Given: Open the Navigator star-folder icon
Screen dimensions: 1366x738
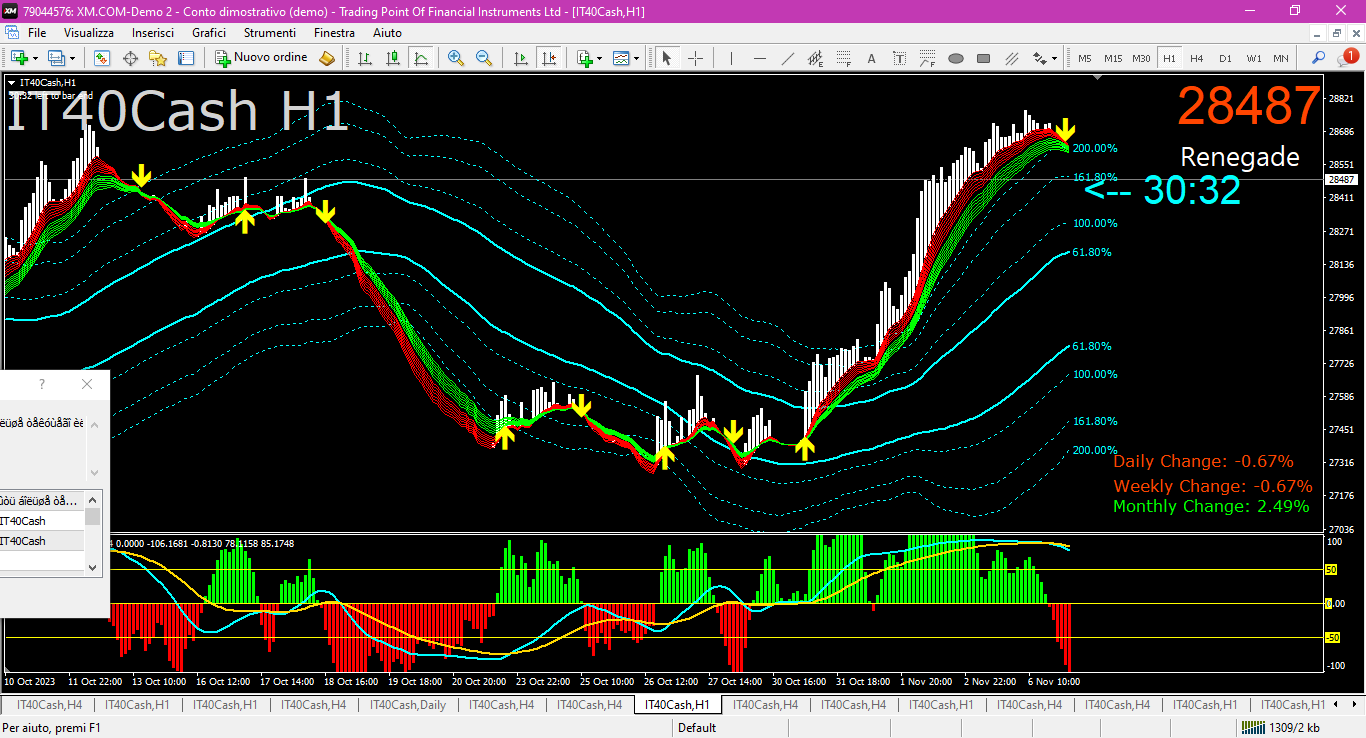Looking at the screenshot, I should 157,58.
